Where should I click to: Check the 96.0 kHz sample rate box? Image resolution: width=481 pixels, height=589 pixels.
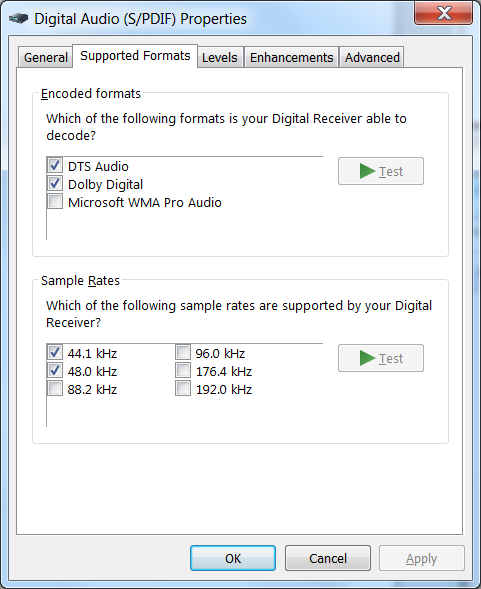pyautogui.click(x=183, y=352)
